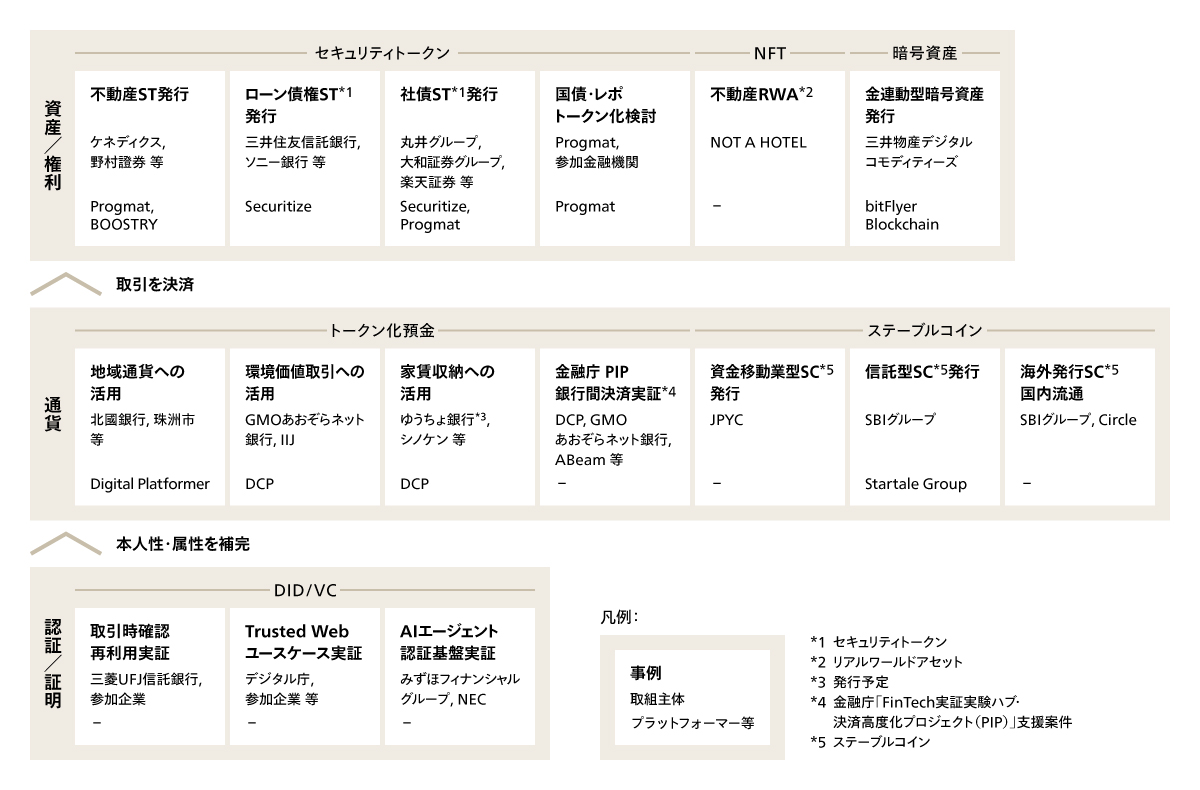
Task: Click 事例 in the legend box
Action: point(647,672)
